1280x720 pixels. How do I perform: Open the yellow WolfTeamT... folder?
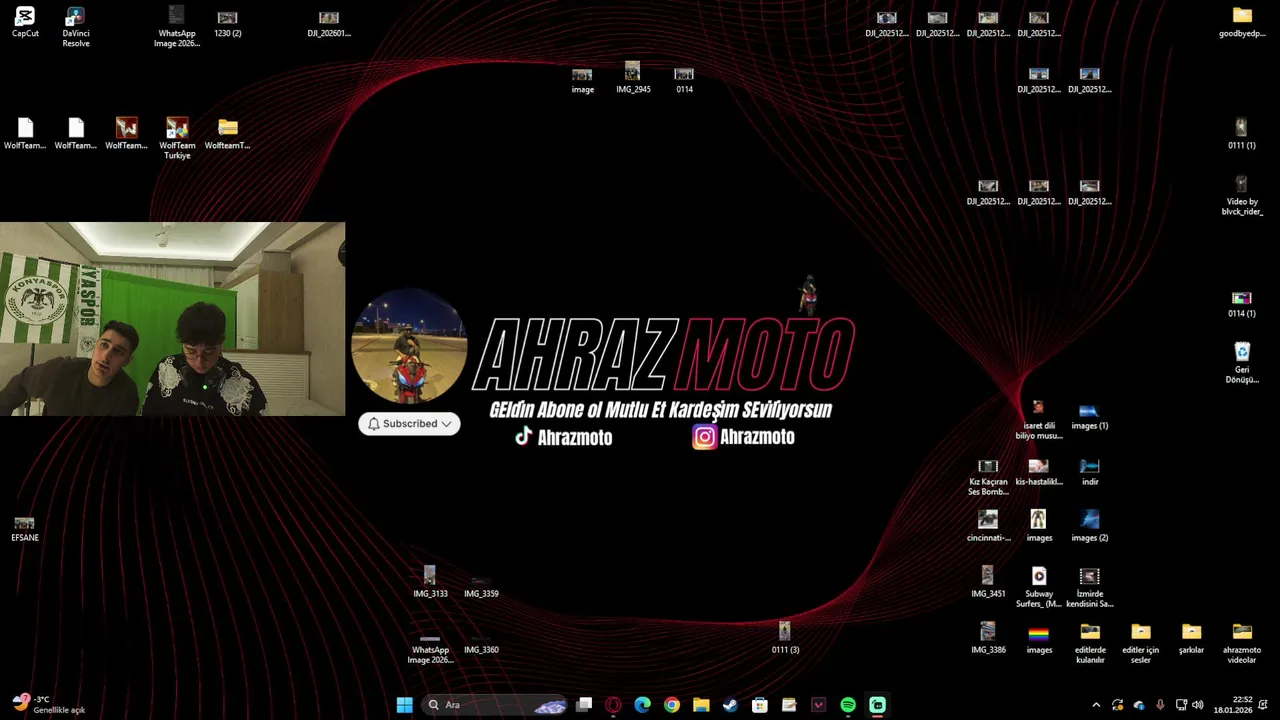pos(228,134)
